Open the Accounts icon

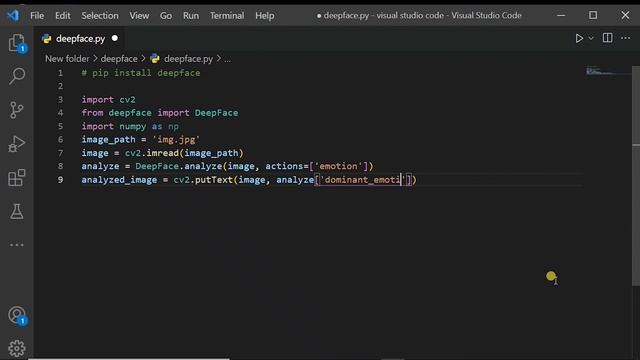[x=17, y=316]
